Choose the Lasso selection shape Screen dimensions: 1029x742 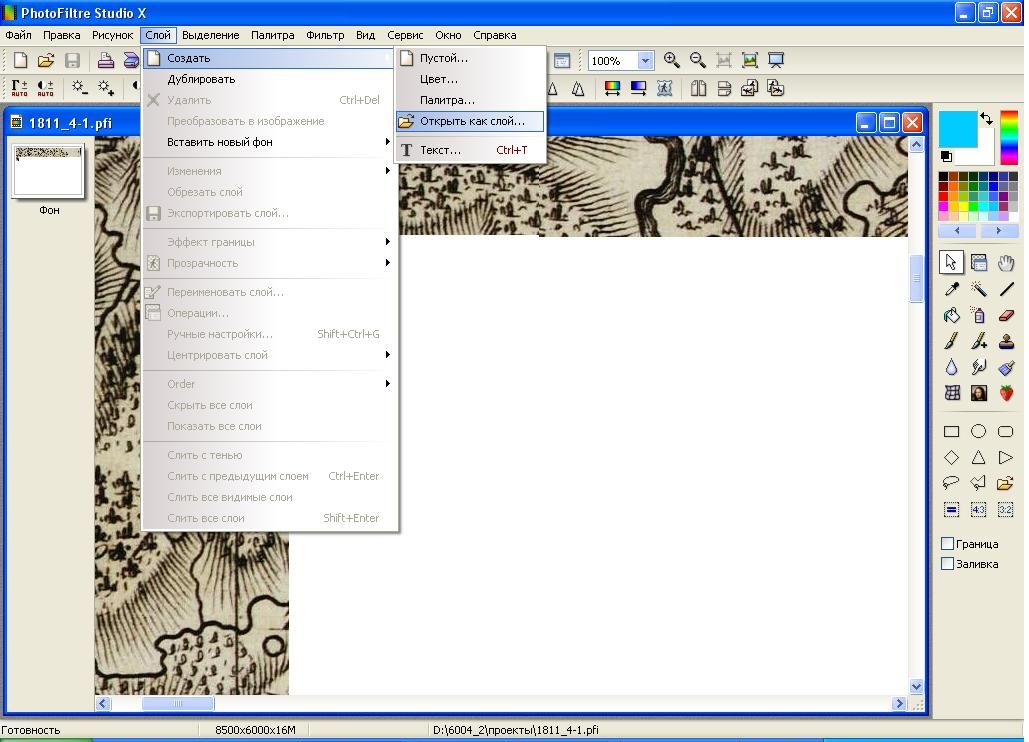click(951, 484)
